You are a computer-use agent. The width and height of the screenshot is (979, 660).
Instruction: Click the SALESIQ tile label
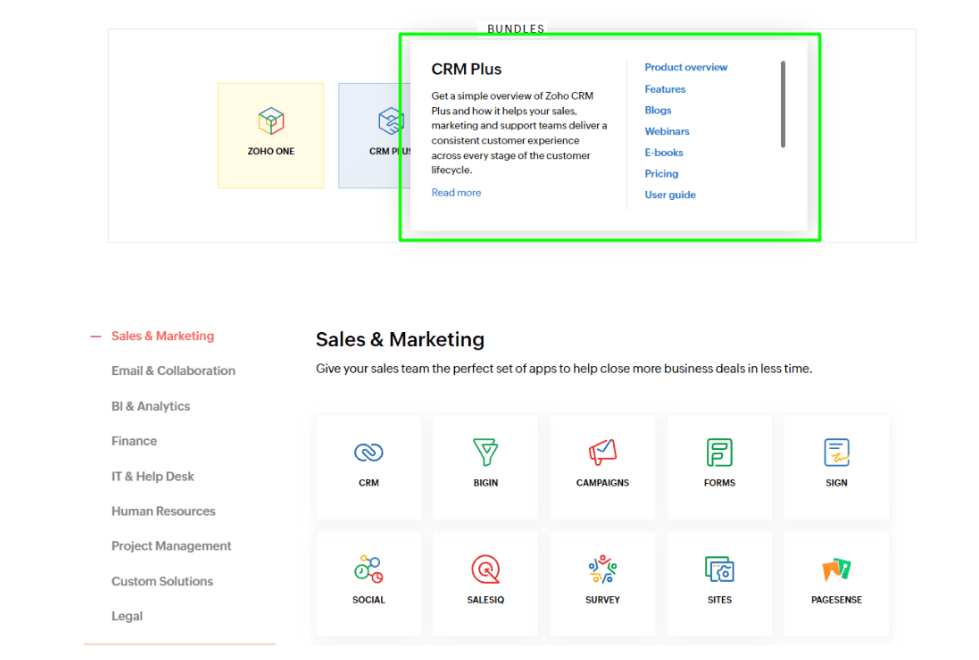coord(485,599)
